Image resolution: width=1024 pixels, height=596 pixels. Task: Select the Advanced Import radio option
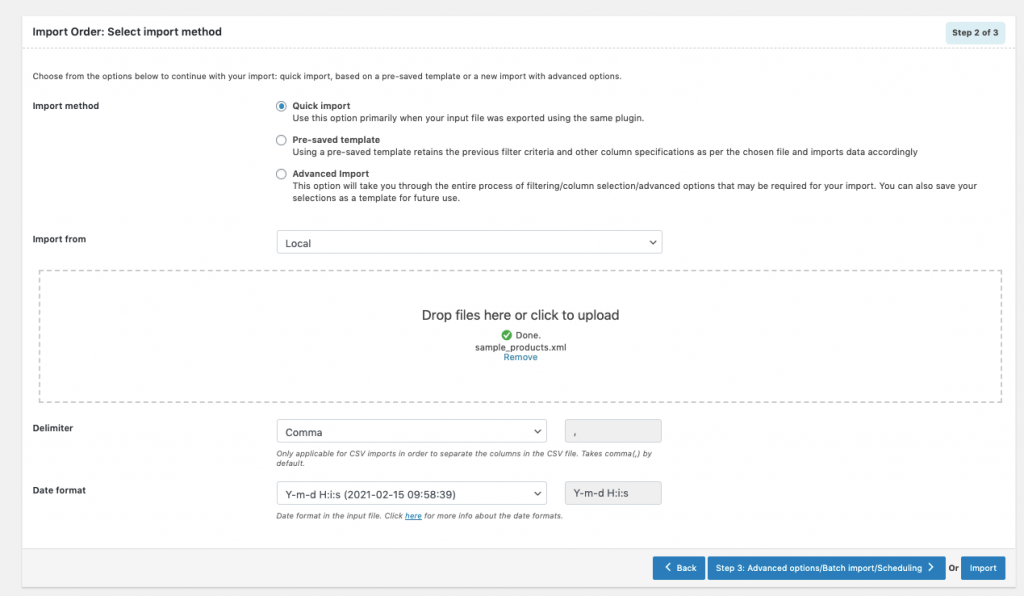click(x=282, y=174)
